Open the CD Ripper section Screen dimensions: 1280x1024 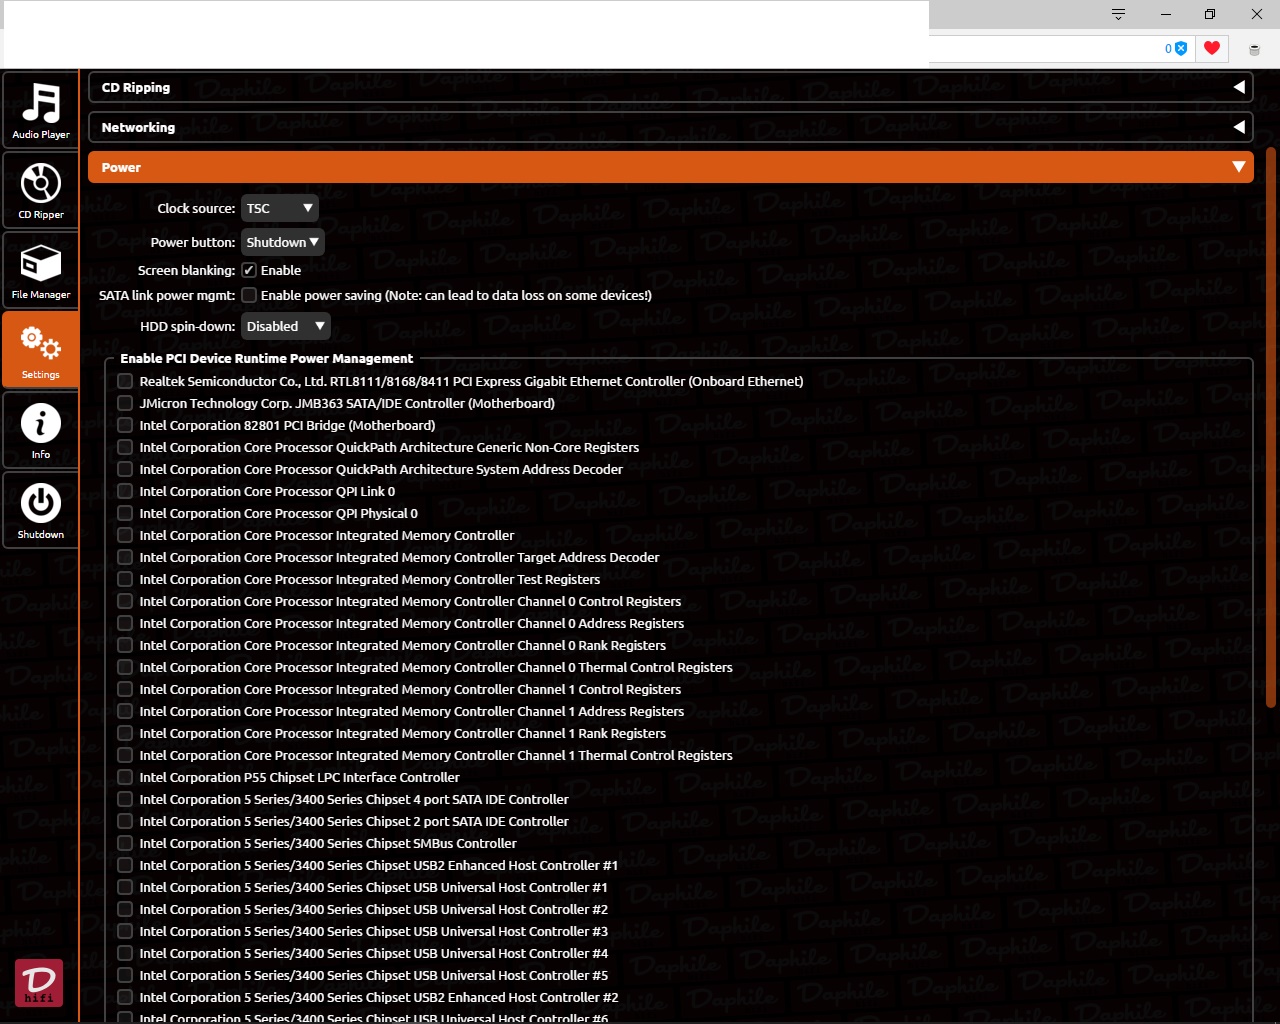(40, 190)
